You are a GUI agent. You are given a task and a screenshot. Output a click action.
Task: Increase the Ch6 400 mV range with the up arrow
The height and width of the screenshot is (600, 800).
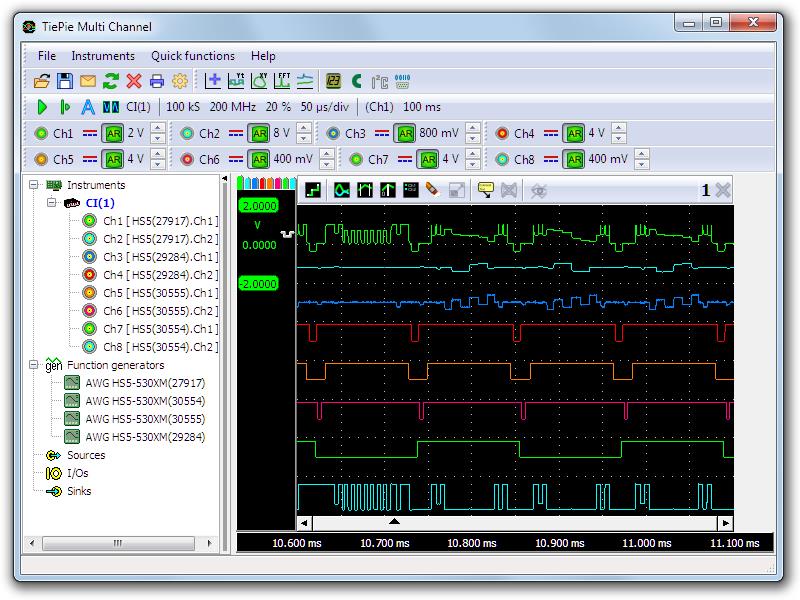(x=327, y=155)
